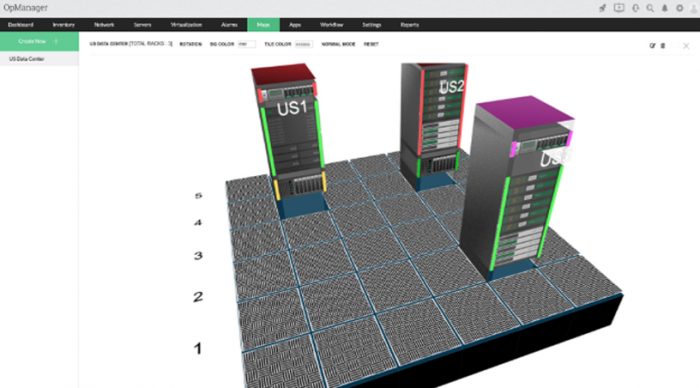Toggle ROTATION of the 3D view

click(x=191, y=44)
